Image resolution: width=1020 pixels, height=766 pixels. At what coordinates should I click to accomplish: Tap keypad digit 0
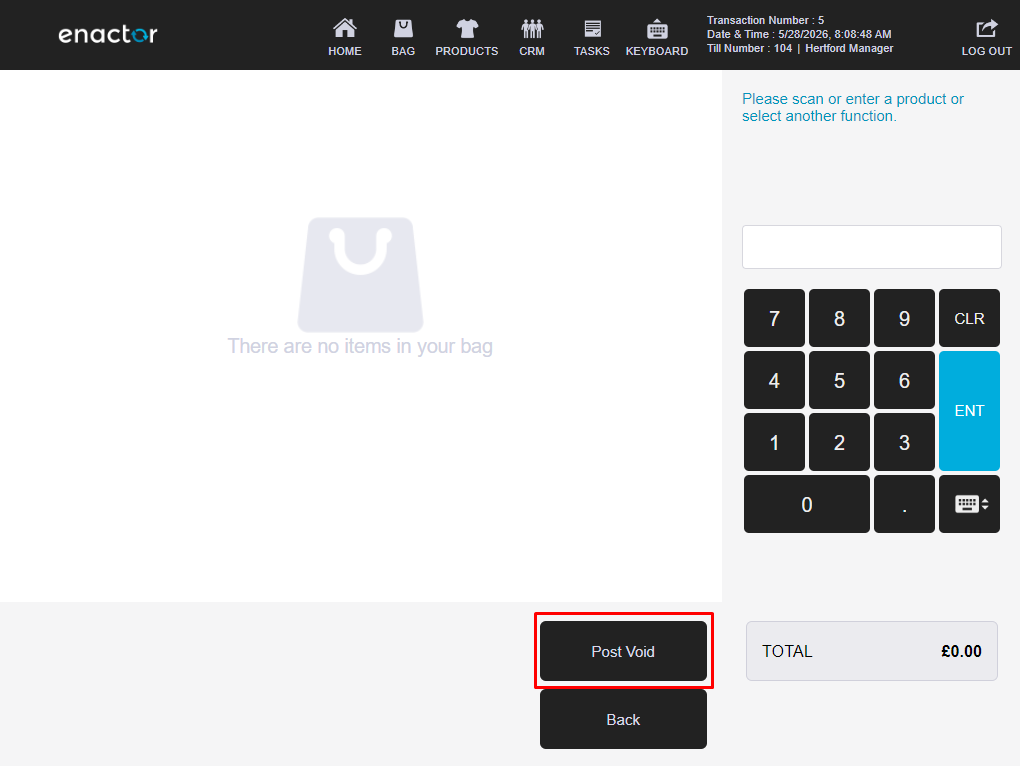coord(807,504)
